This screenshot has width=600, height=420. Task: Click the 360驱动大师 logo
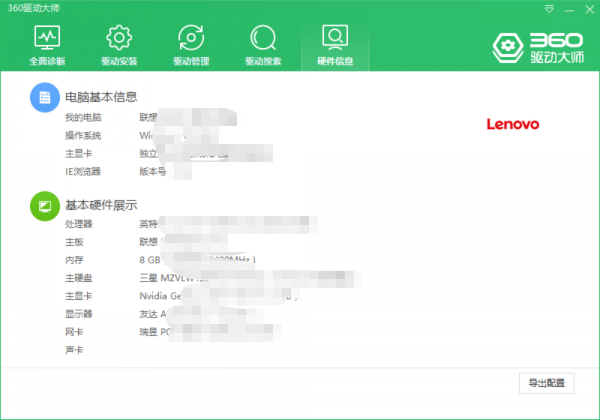538,47
